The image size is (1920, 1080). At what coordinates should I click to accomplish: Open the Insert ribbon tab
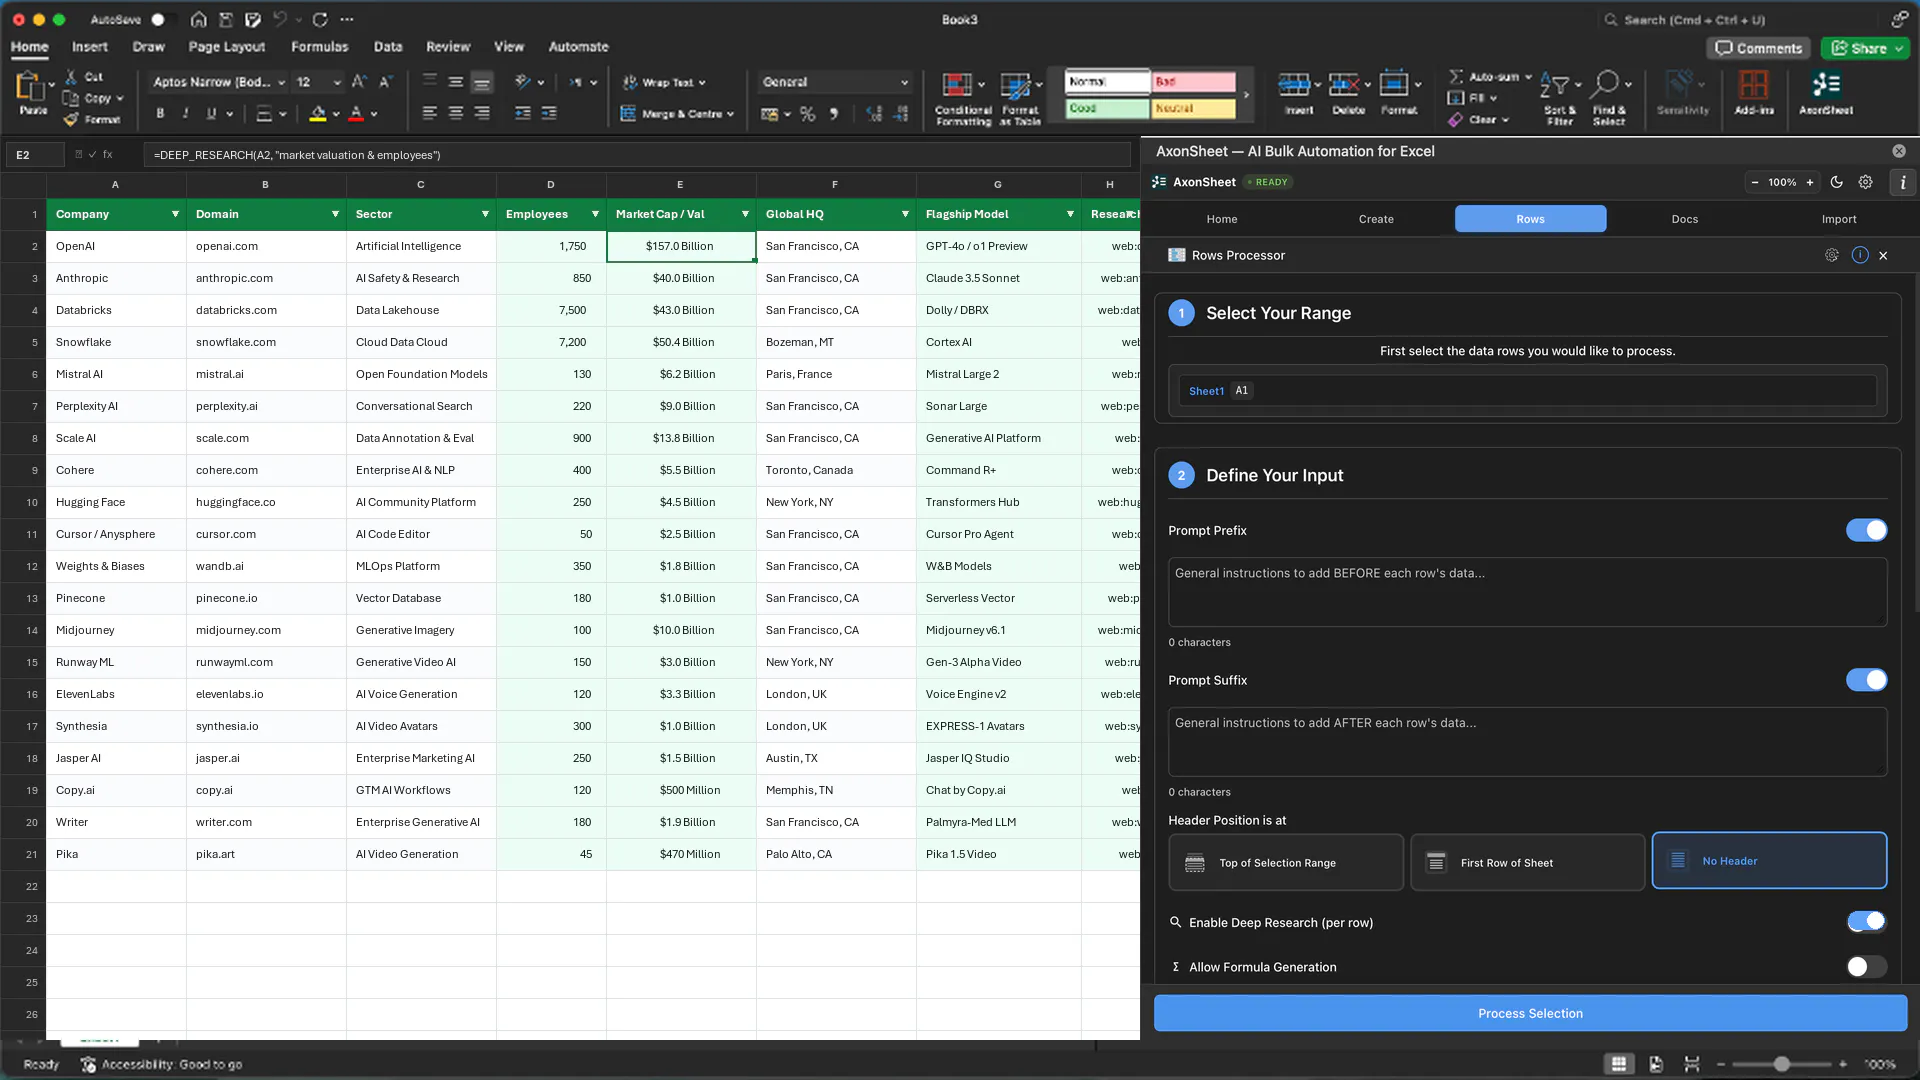click(89, 47)
